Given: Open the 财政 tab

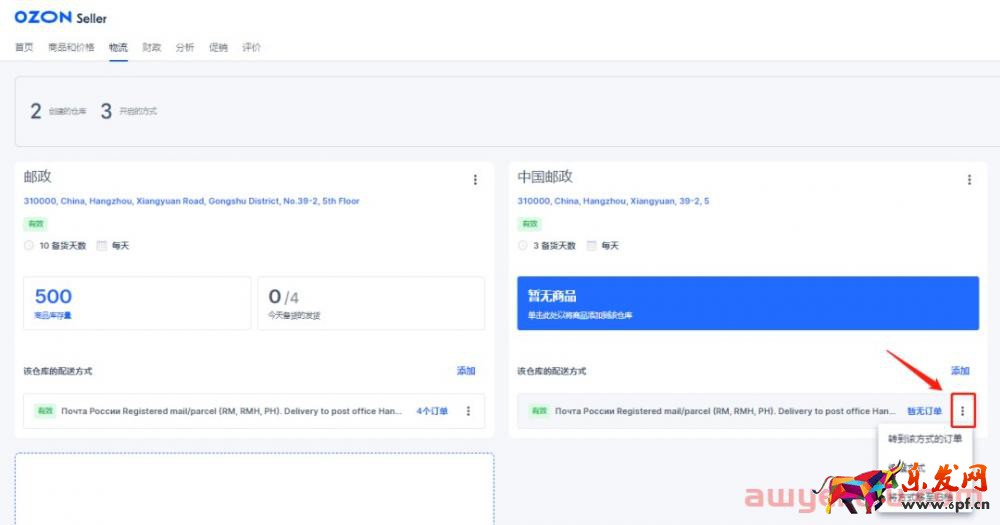Looking at the screenshot, I should [x=151, y=47].
